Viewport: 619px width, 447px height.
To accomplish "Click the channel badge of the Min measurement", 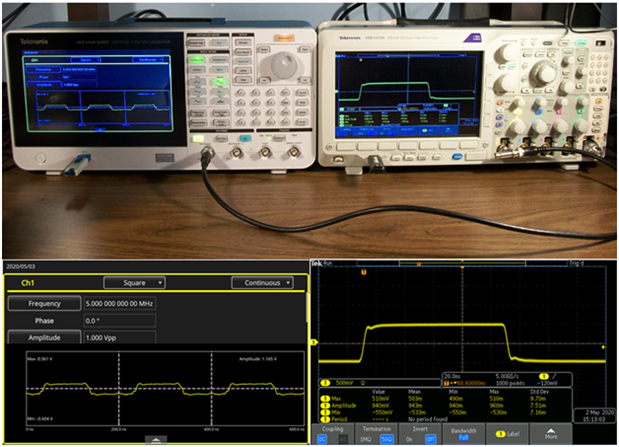I will pyautogui.click(x=325, y=412).
